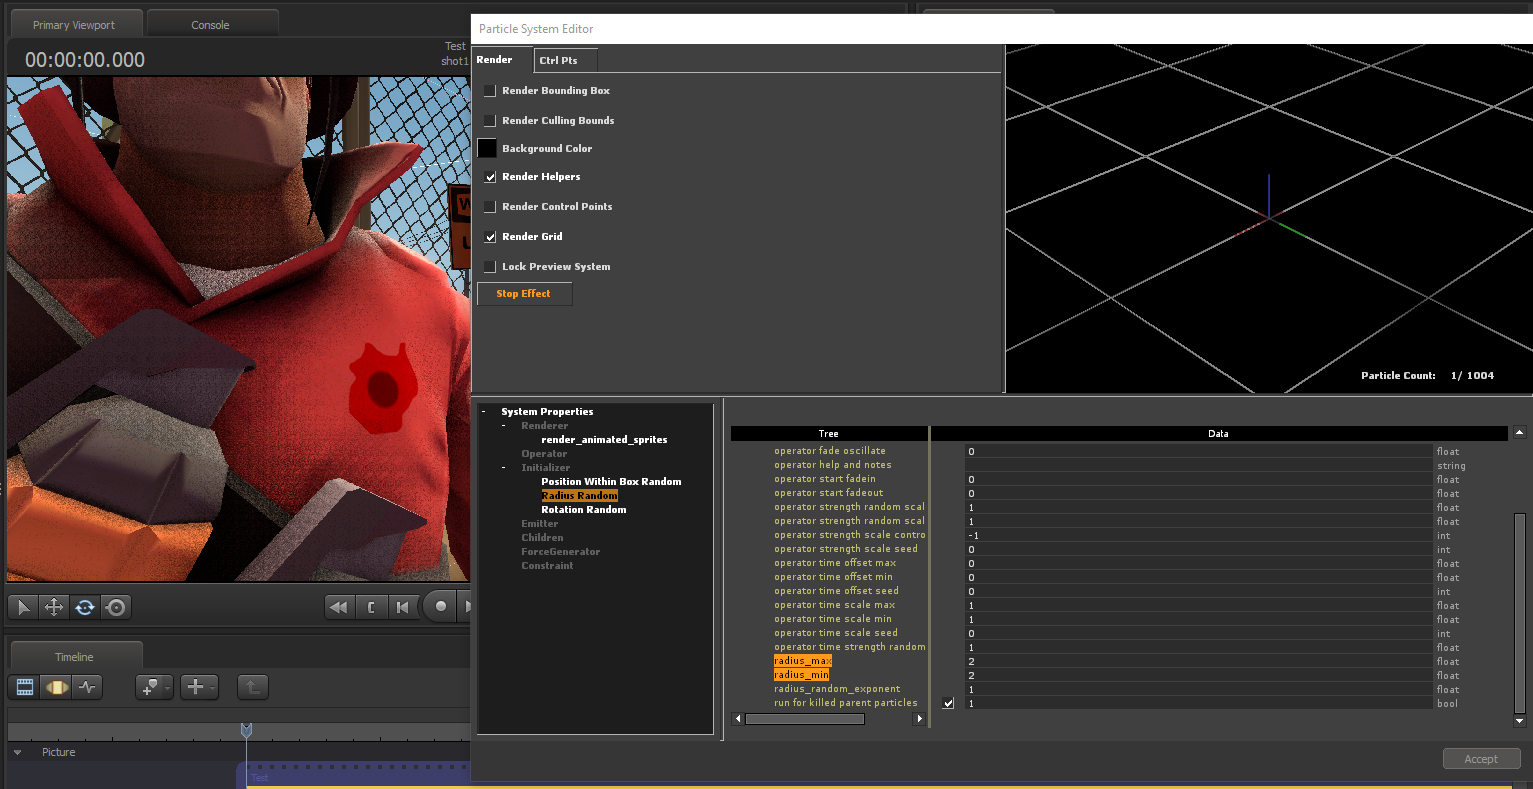Viewport: 1533px width, 789px height.
Task: Collapse the System Properties tree node
Action: click(x=483, y=412)
